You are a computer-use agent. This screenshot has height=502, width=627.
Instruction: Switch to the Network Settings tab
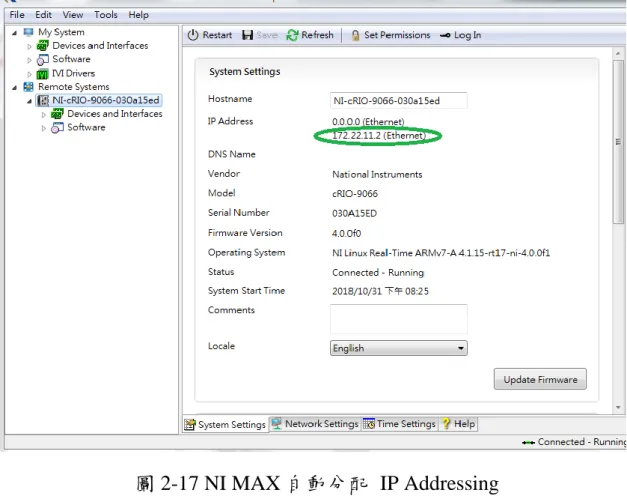tap(315, 424)
